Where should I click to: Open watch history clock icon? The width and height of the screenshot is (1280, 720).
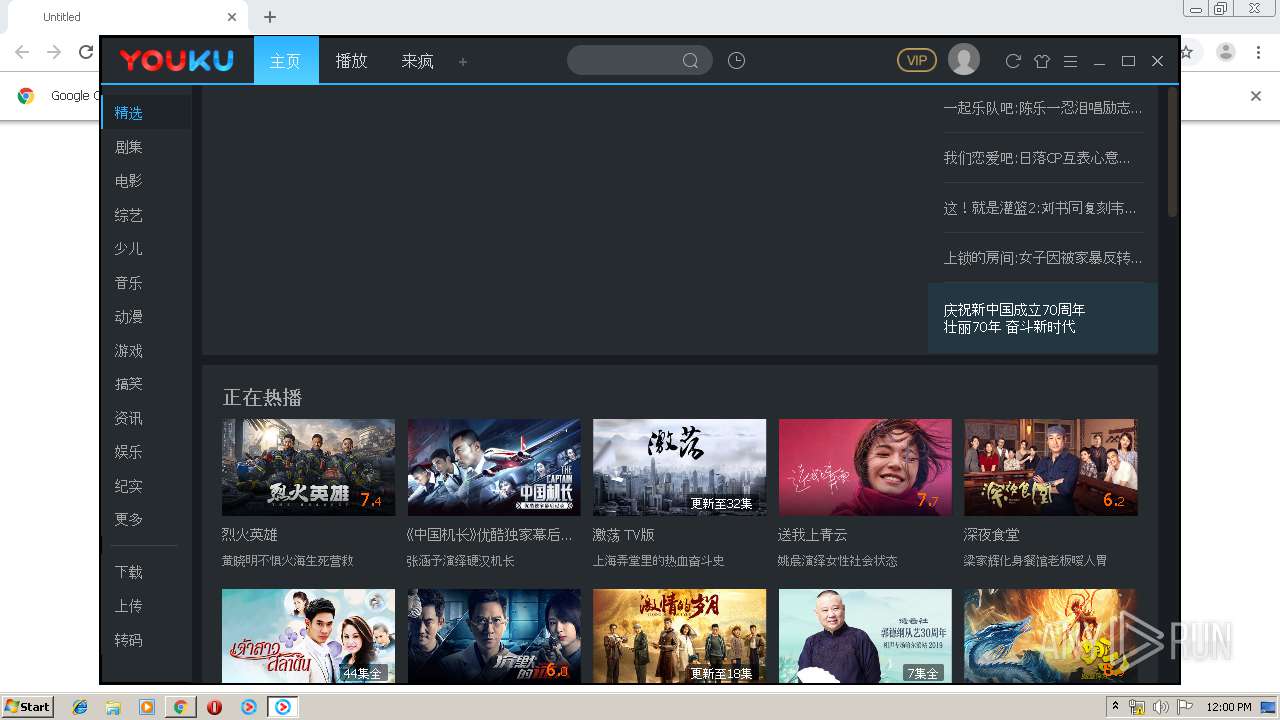736,61
